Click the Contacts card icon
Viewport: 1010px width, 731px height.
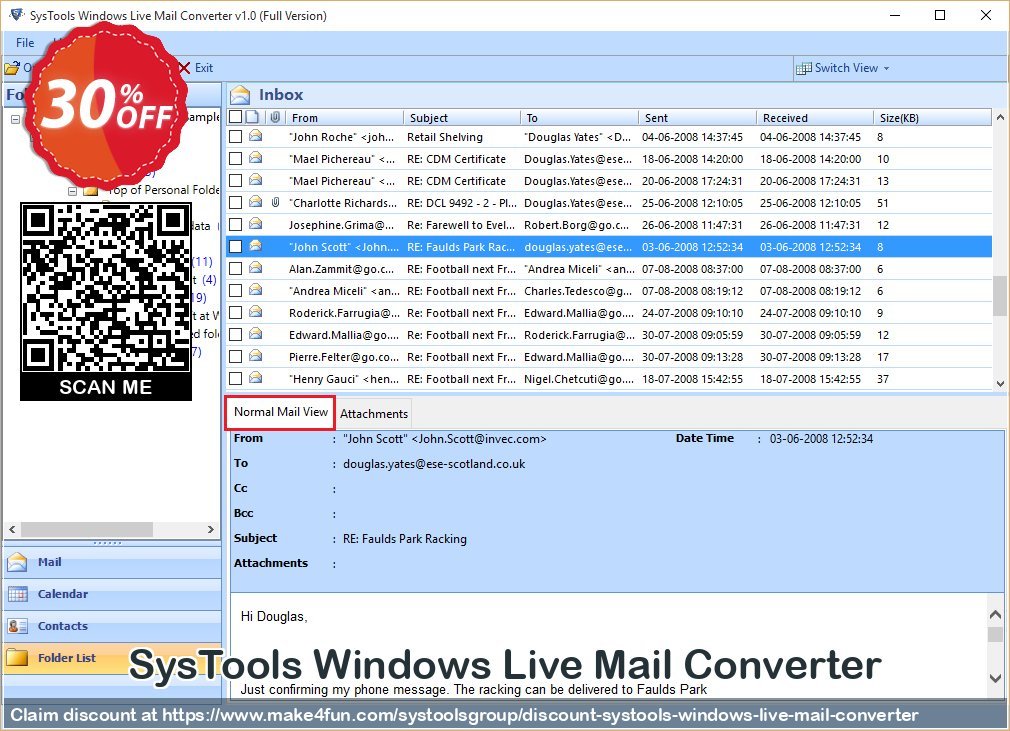17,627
